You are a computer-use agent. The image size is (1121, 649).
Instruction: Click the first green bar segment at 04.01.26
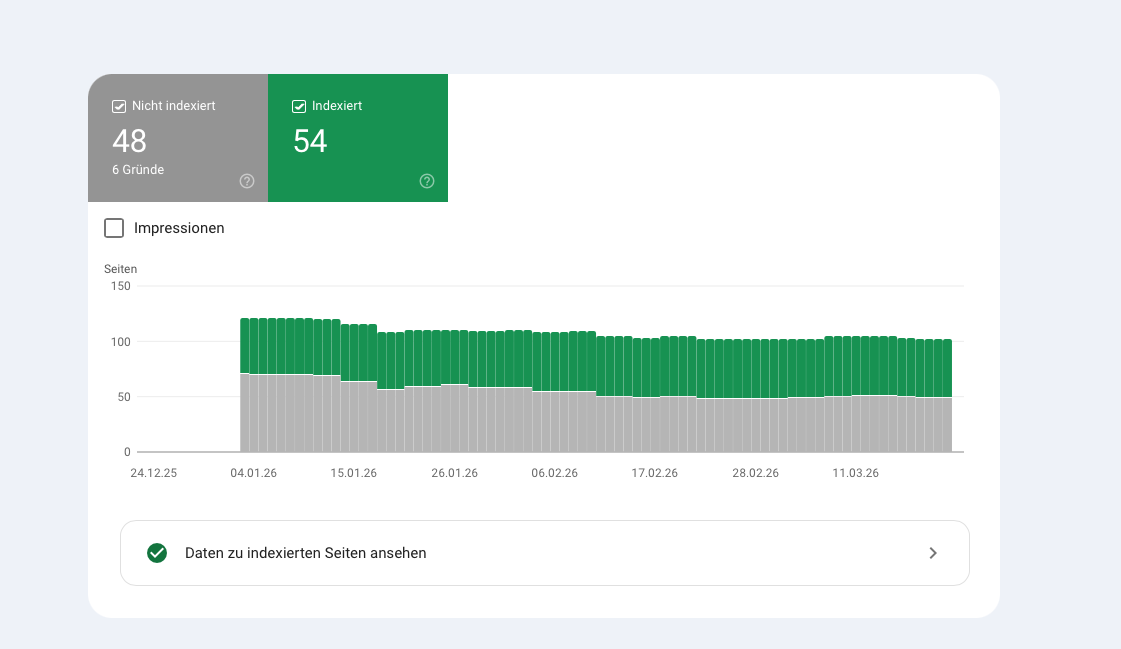point(245,345)
